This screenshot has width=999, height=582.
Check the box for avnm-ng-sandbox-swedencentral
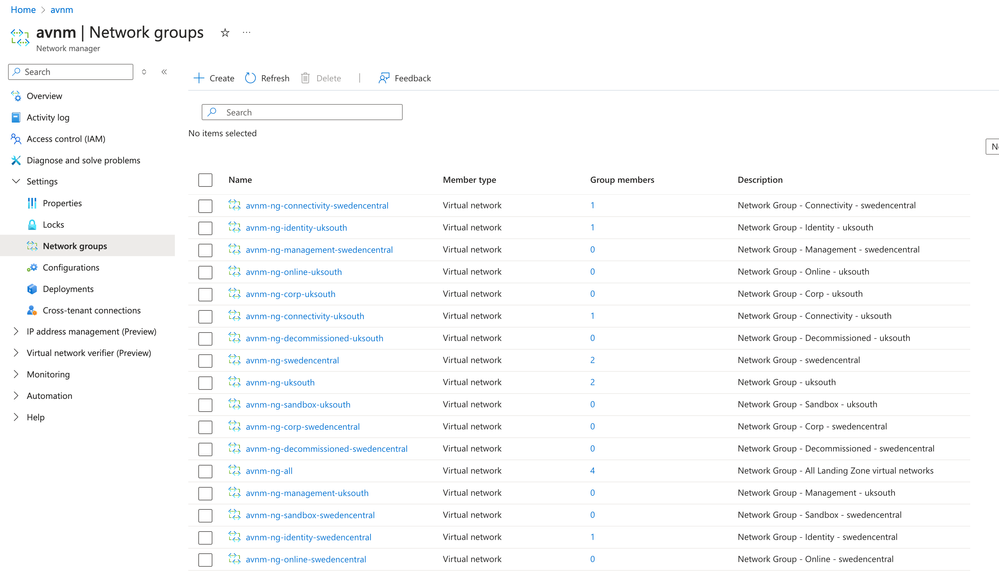[x=205, y=515]
